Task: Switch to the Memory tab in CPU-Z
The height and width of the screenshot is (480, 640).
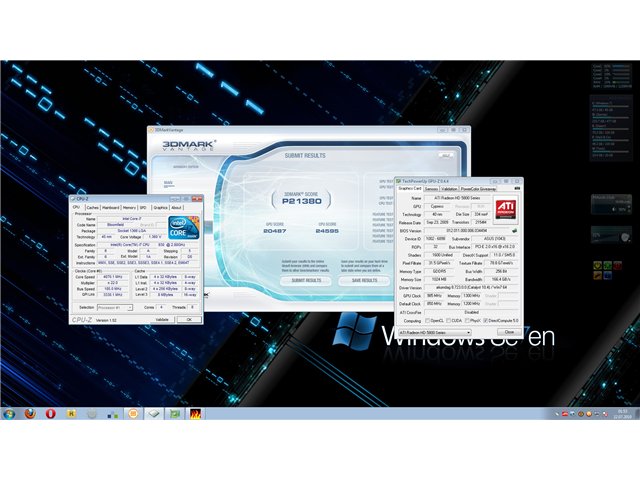Action: (129, 208)
